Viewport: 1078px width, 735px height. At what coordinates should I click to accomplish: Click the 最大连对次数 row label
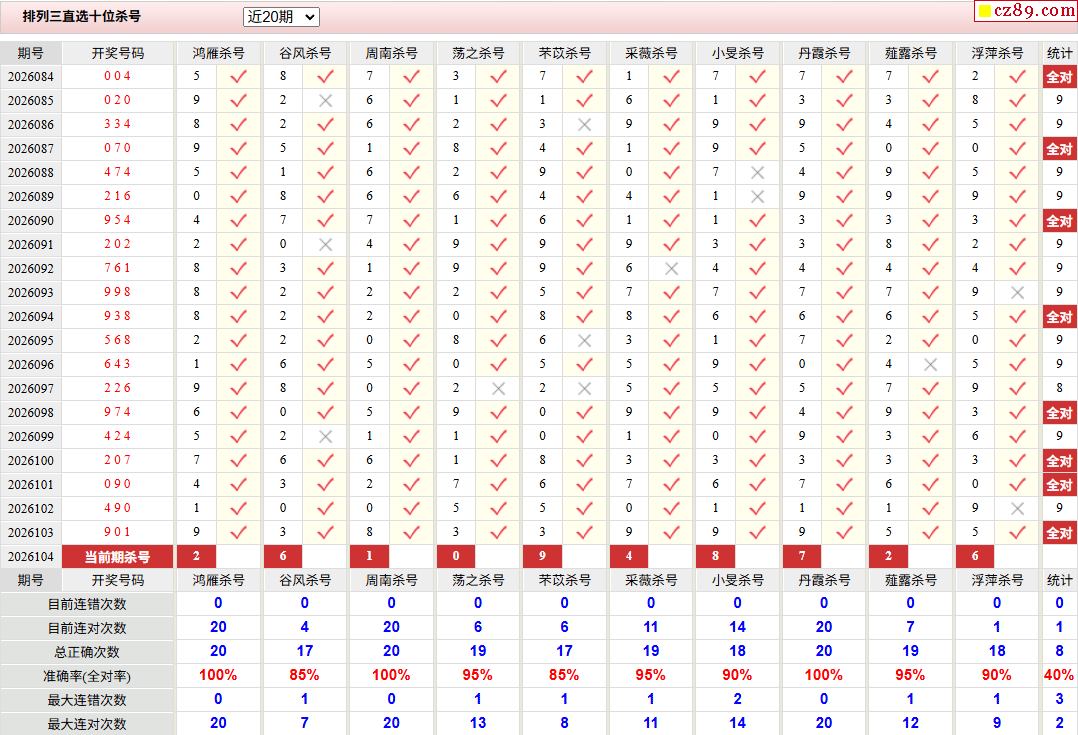(87, 724)
